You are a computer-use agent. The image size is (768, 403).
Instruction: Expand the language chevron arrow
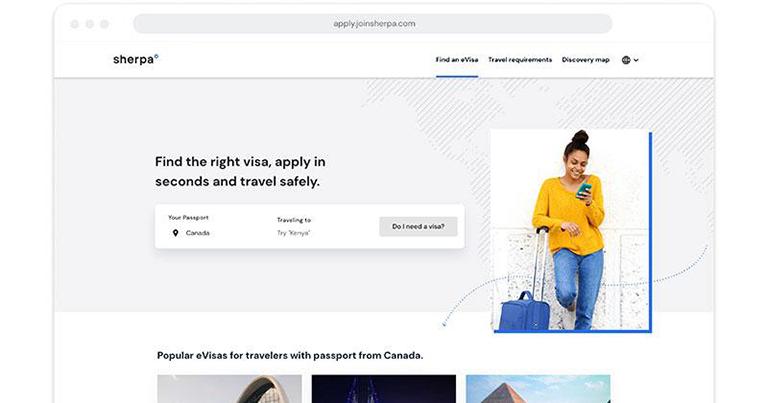(636, 60)
